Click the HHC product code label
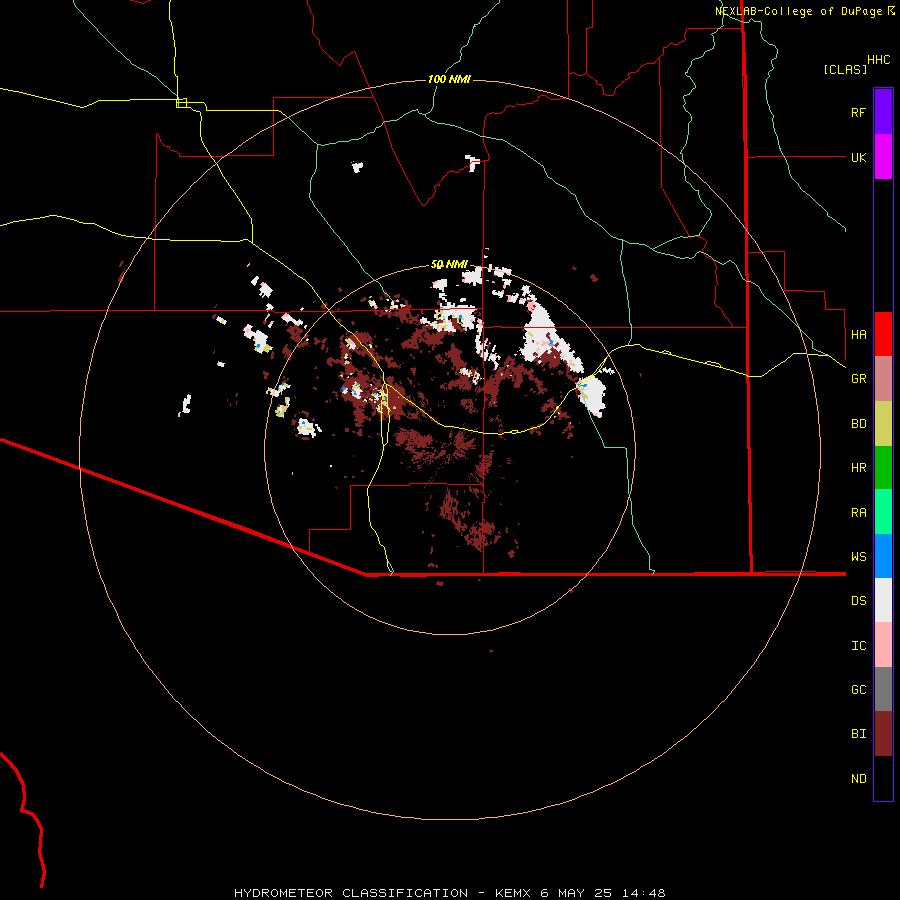This screenshot has width=900, height=900. 879,60
